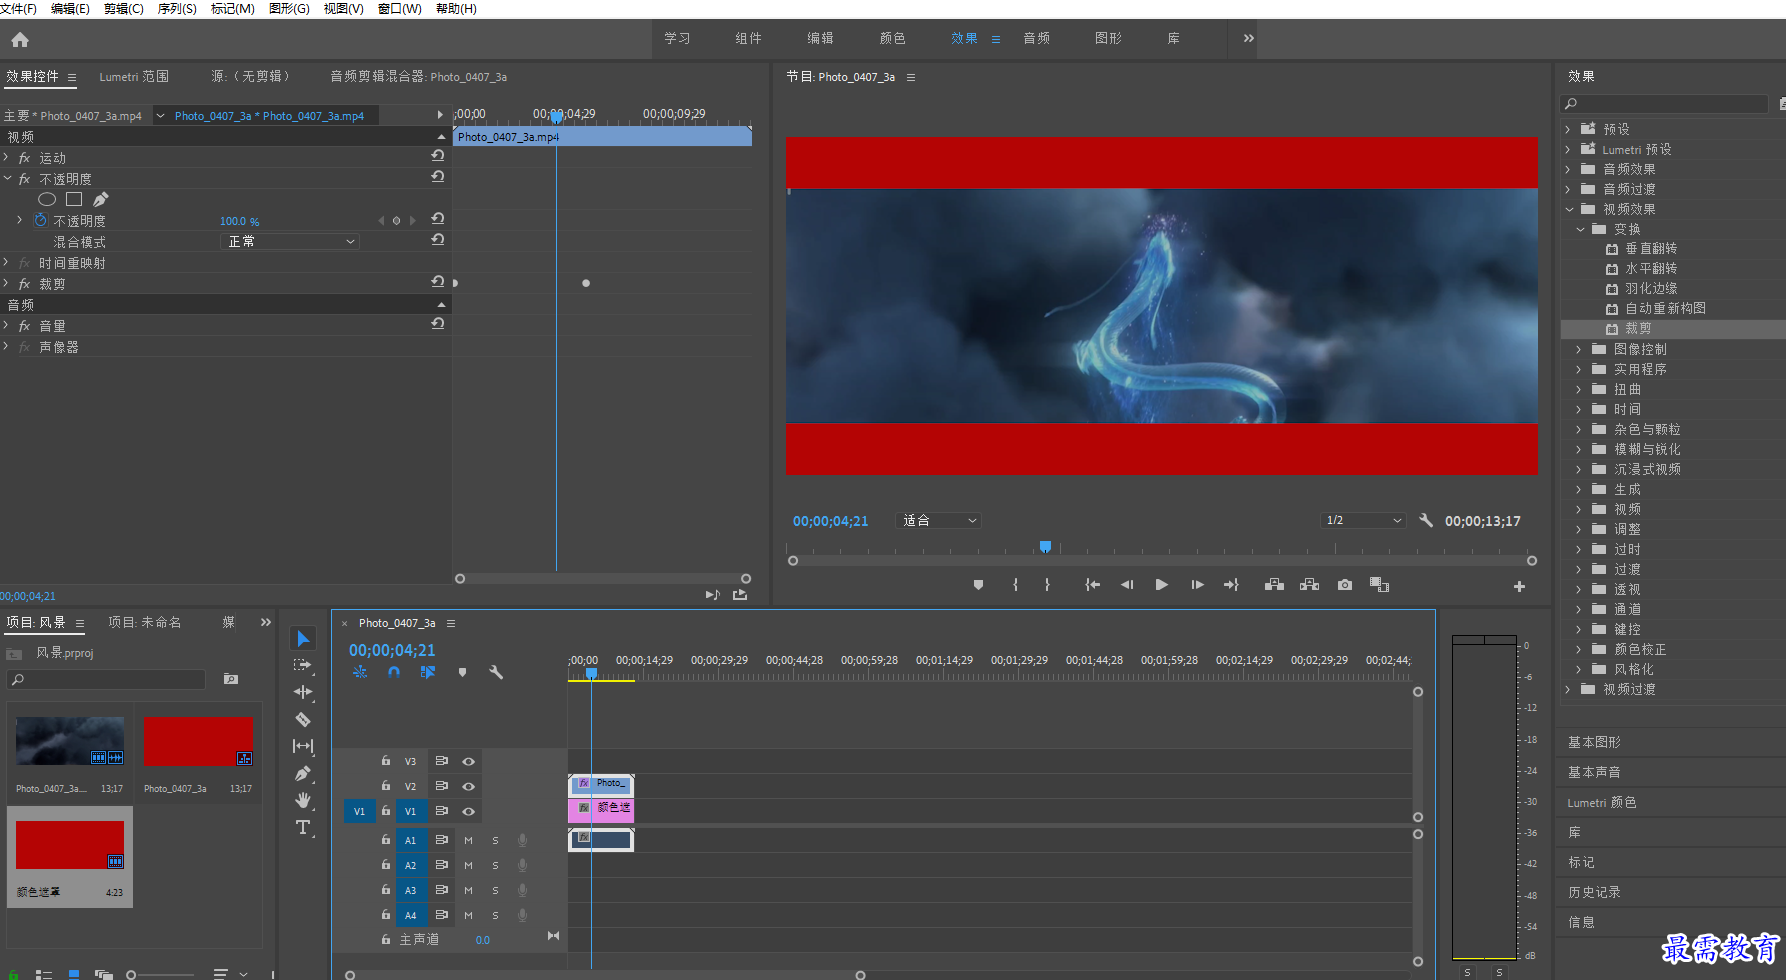Open the zoom level dropdown under the preview

click(x=939, y=520)
